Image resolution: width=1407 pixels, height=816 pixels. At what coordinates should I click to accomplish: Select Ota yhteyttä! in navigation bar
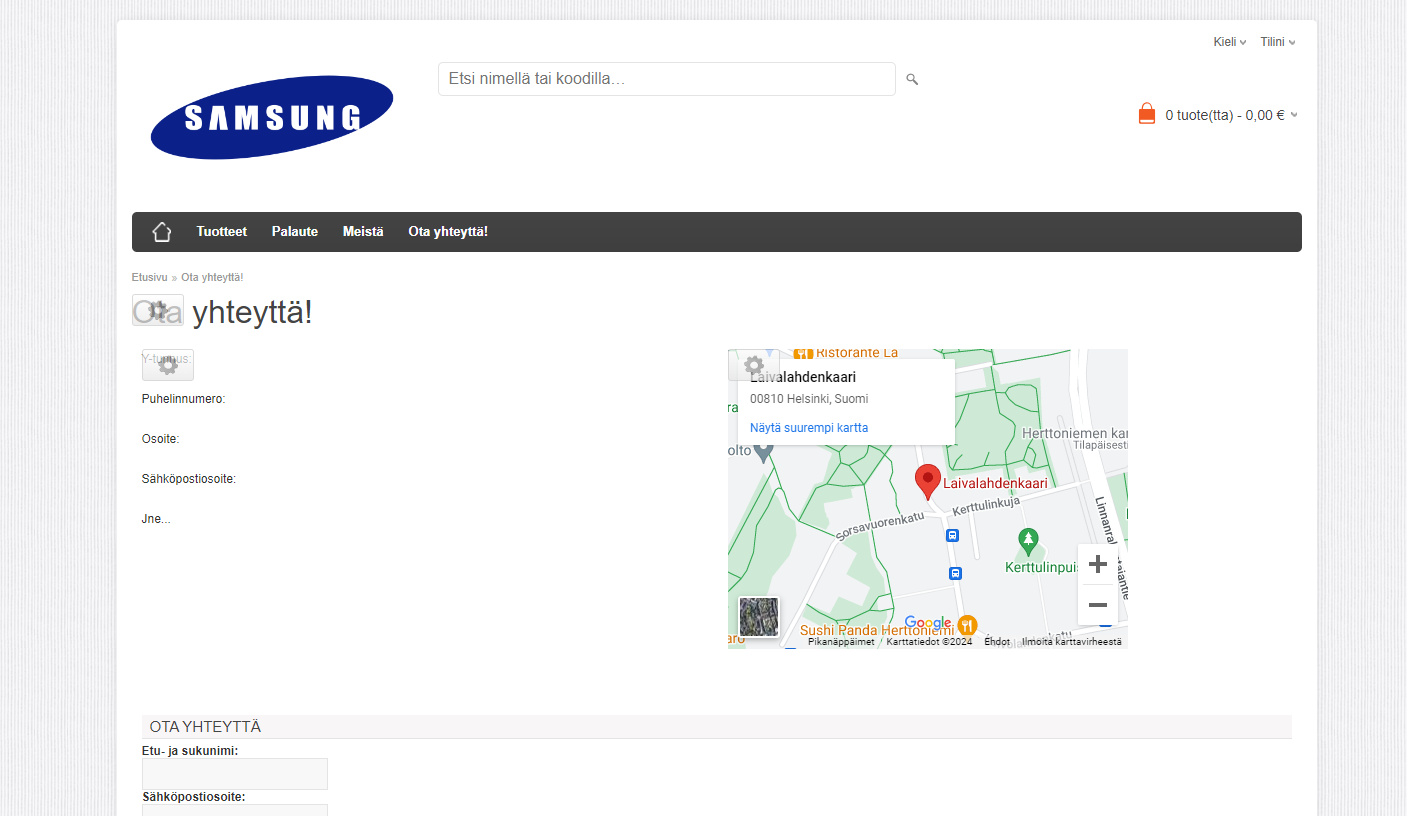coord(448,232)
